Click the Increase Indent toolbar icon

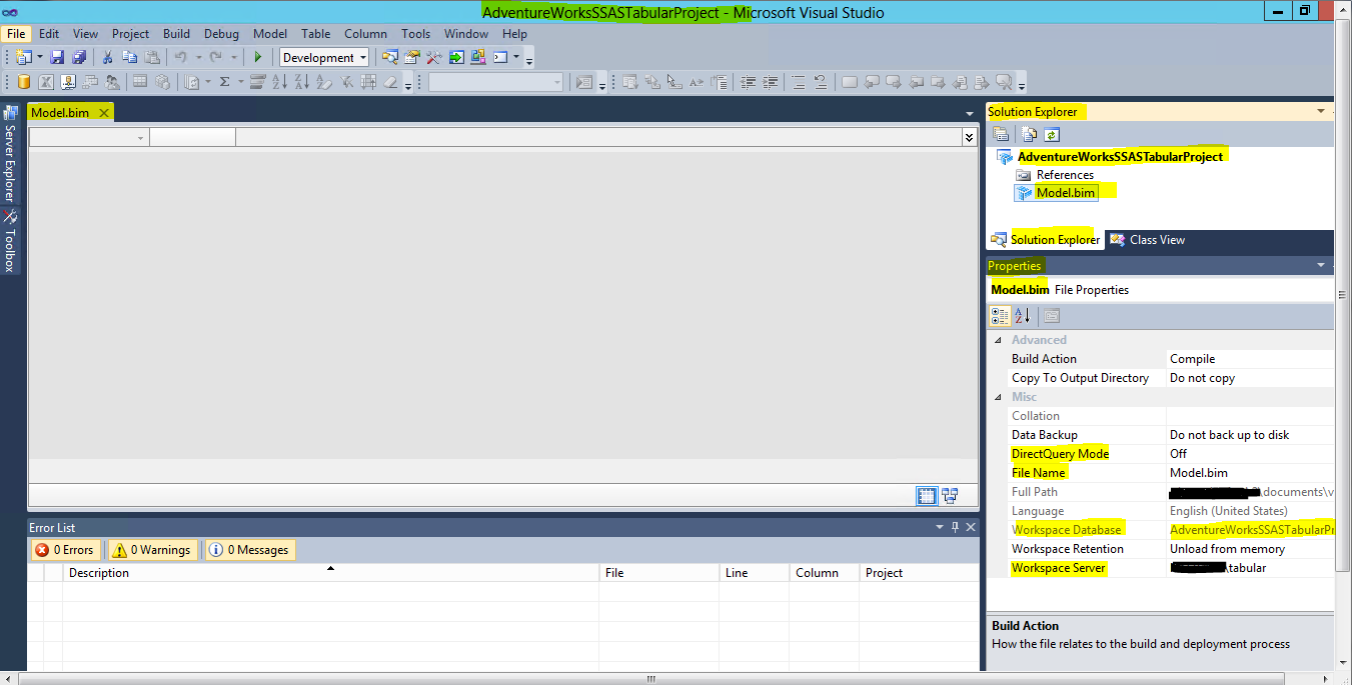[770, 82]
